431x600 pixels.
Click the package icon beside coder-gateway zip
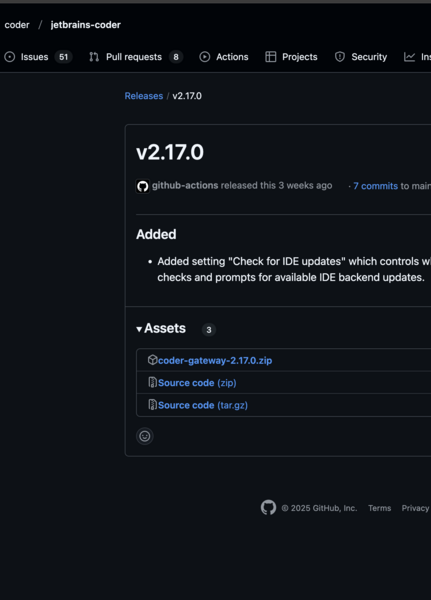tap(152, 360)
